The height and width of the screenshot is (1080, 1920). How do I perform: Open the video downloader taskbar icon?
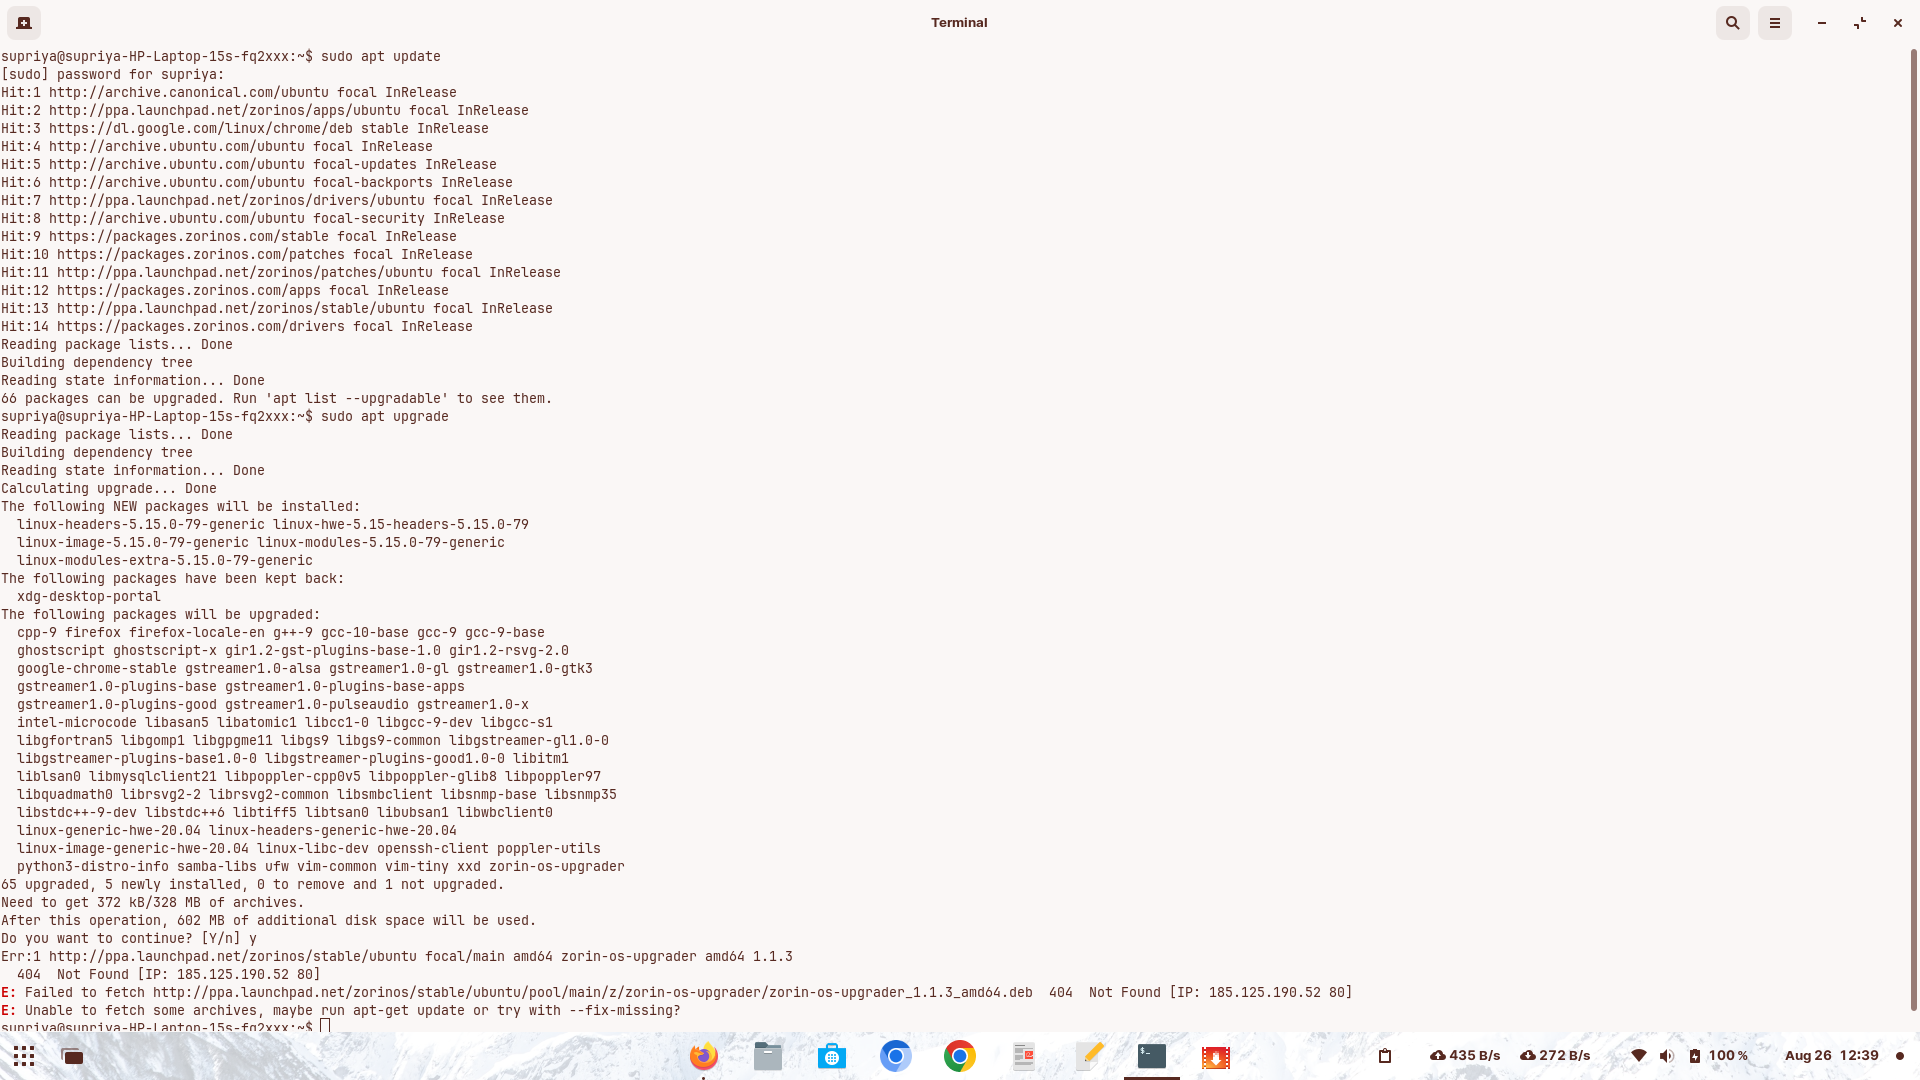pyautogui.click(x=1216, y=1056)
